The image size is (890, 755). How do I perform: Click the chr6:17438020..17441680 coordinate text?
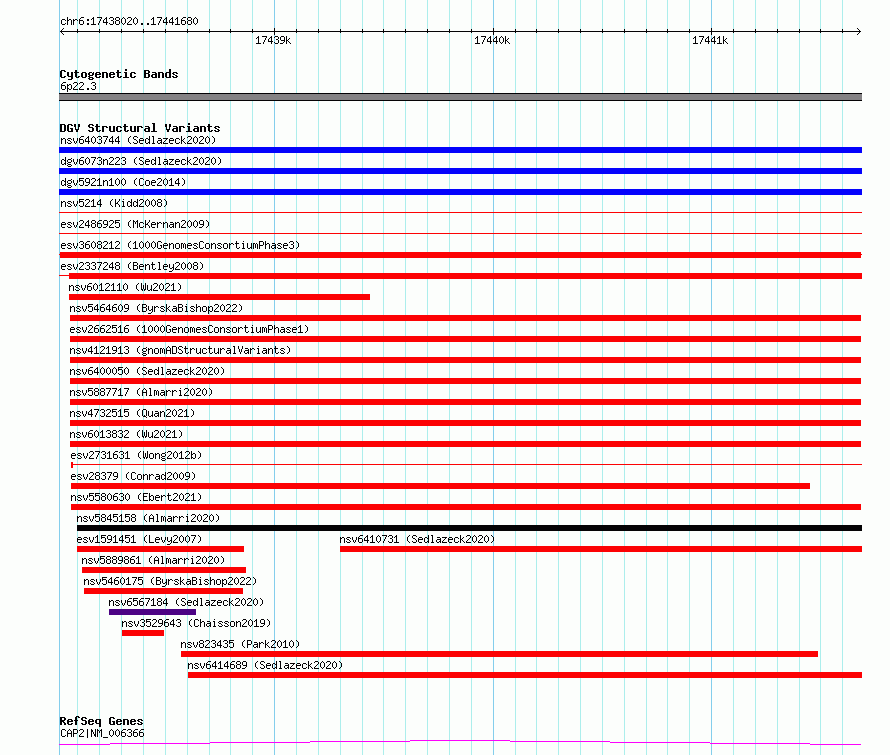click(x=129, y=22)
